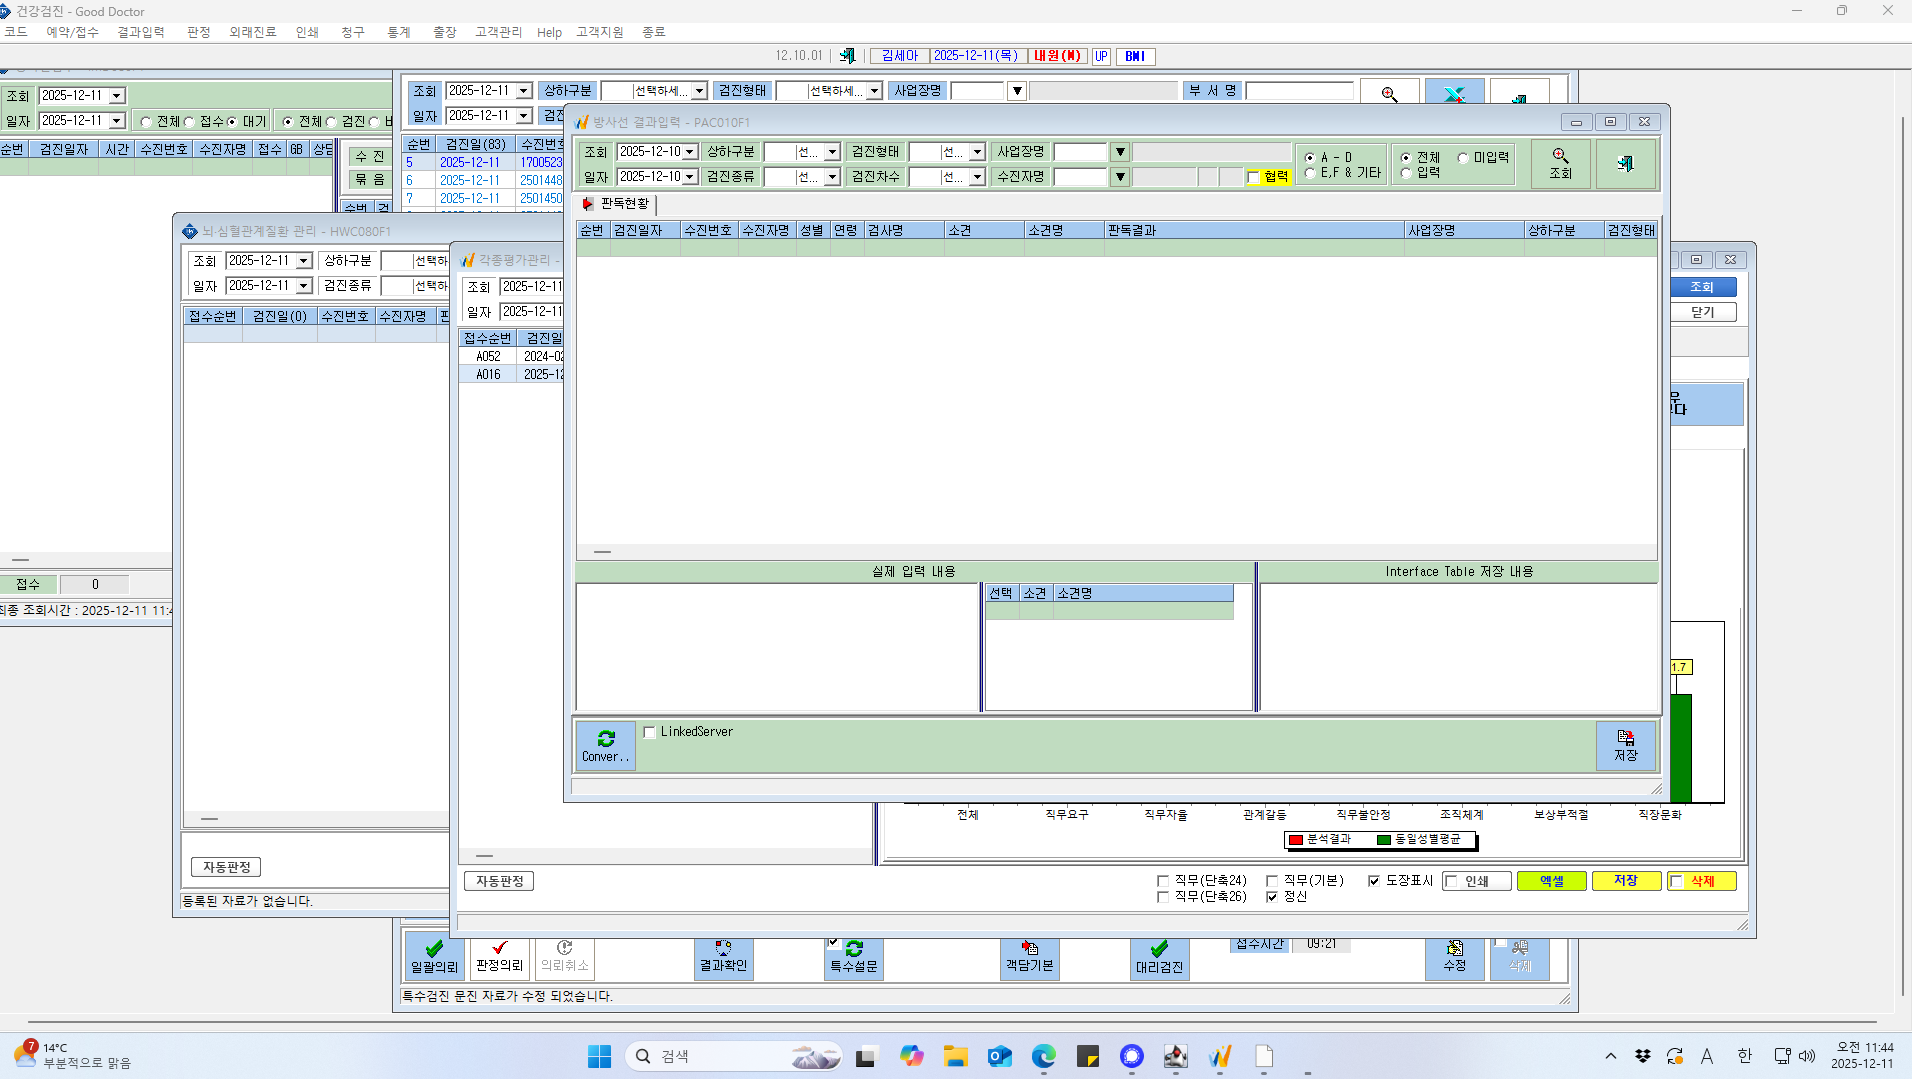
Task: Click the 자동판정 button in 각종평가관리 window
Action: (x=499, y=881)
